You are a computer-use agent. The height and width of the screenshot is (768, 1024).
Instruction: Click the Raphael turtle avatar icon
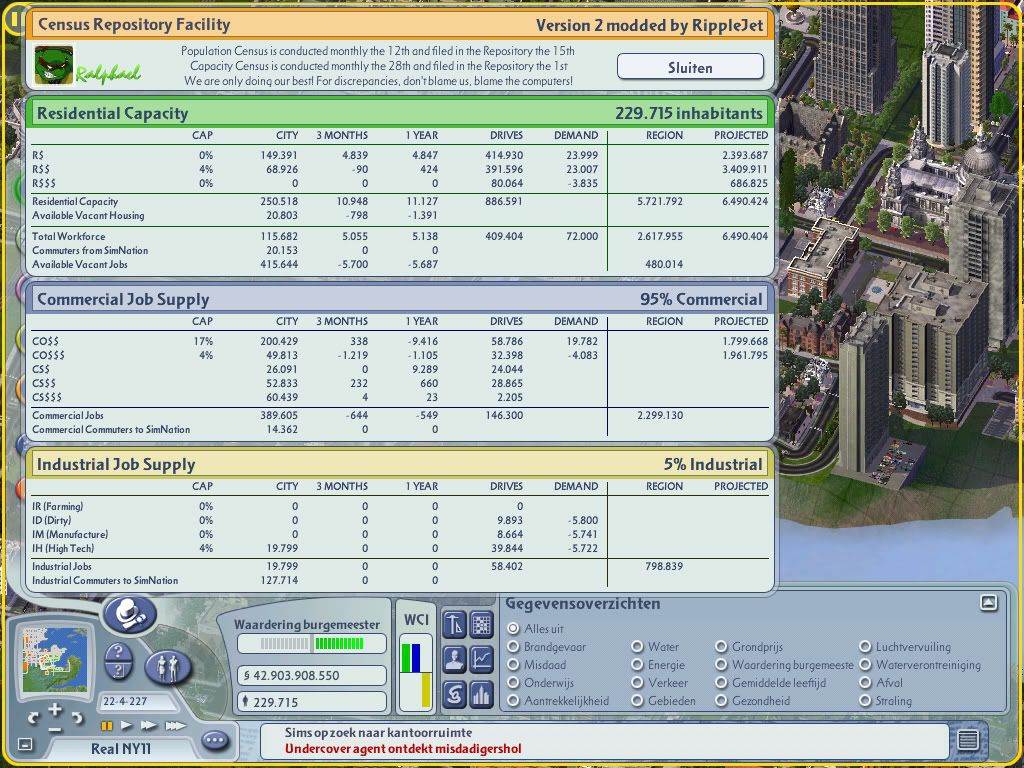[x=54, y=65]
